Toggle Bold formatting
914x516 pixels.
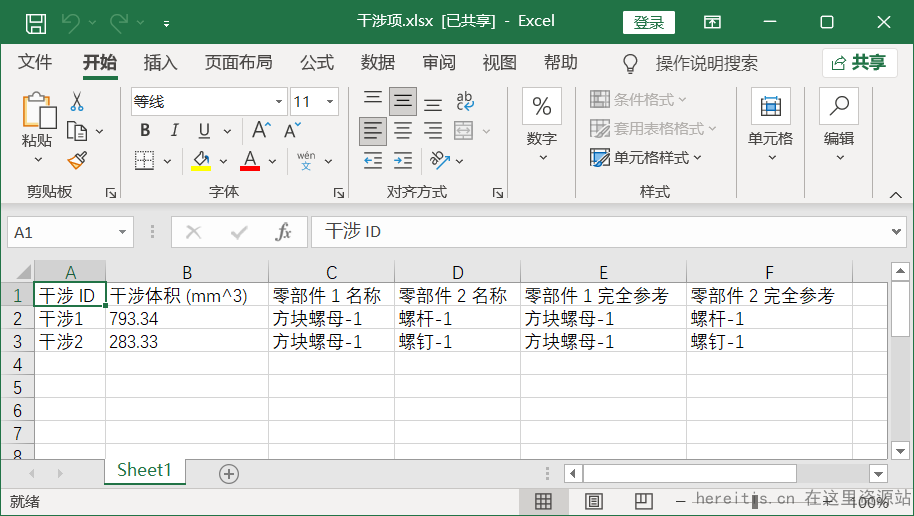(x=145, y=131)
